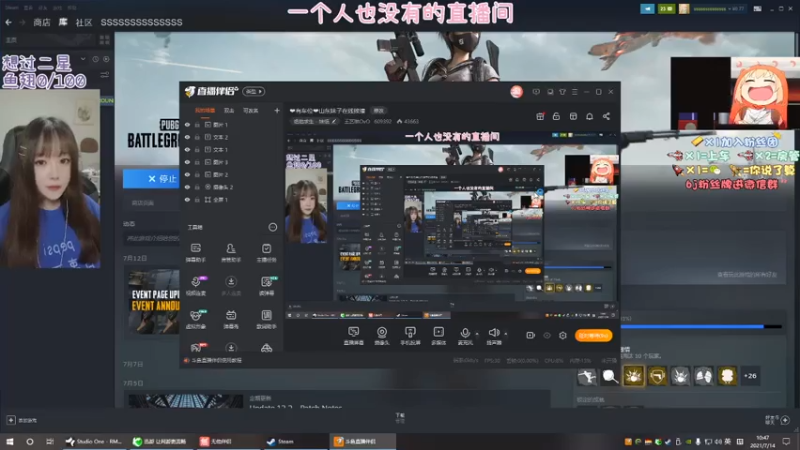Open the Windows Start menu

coord(9,441)
